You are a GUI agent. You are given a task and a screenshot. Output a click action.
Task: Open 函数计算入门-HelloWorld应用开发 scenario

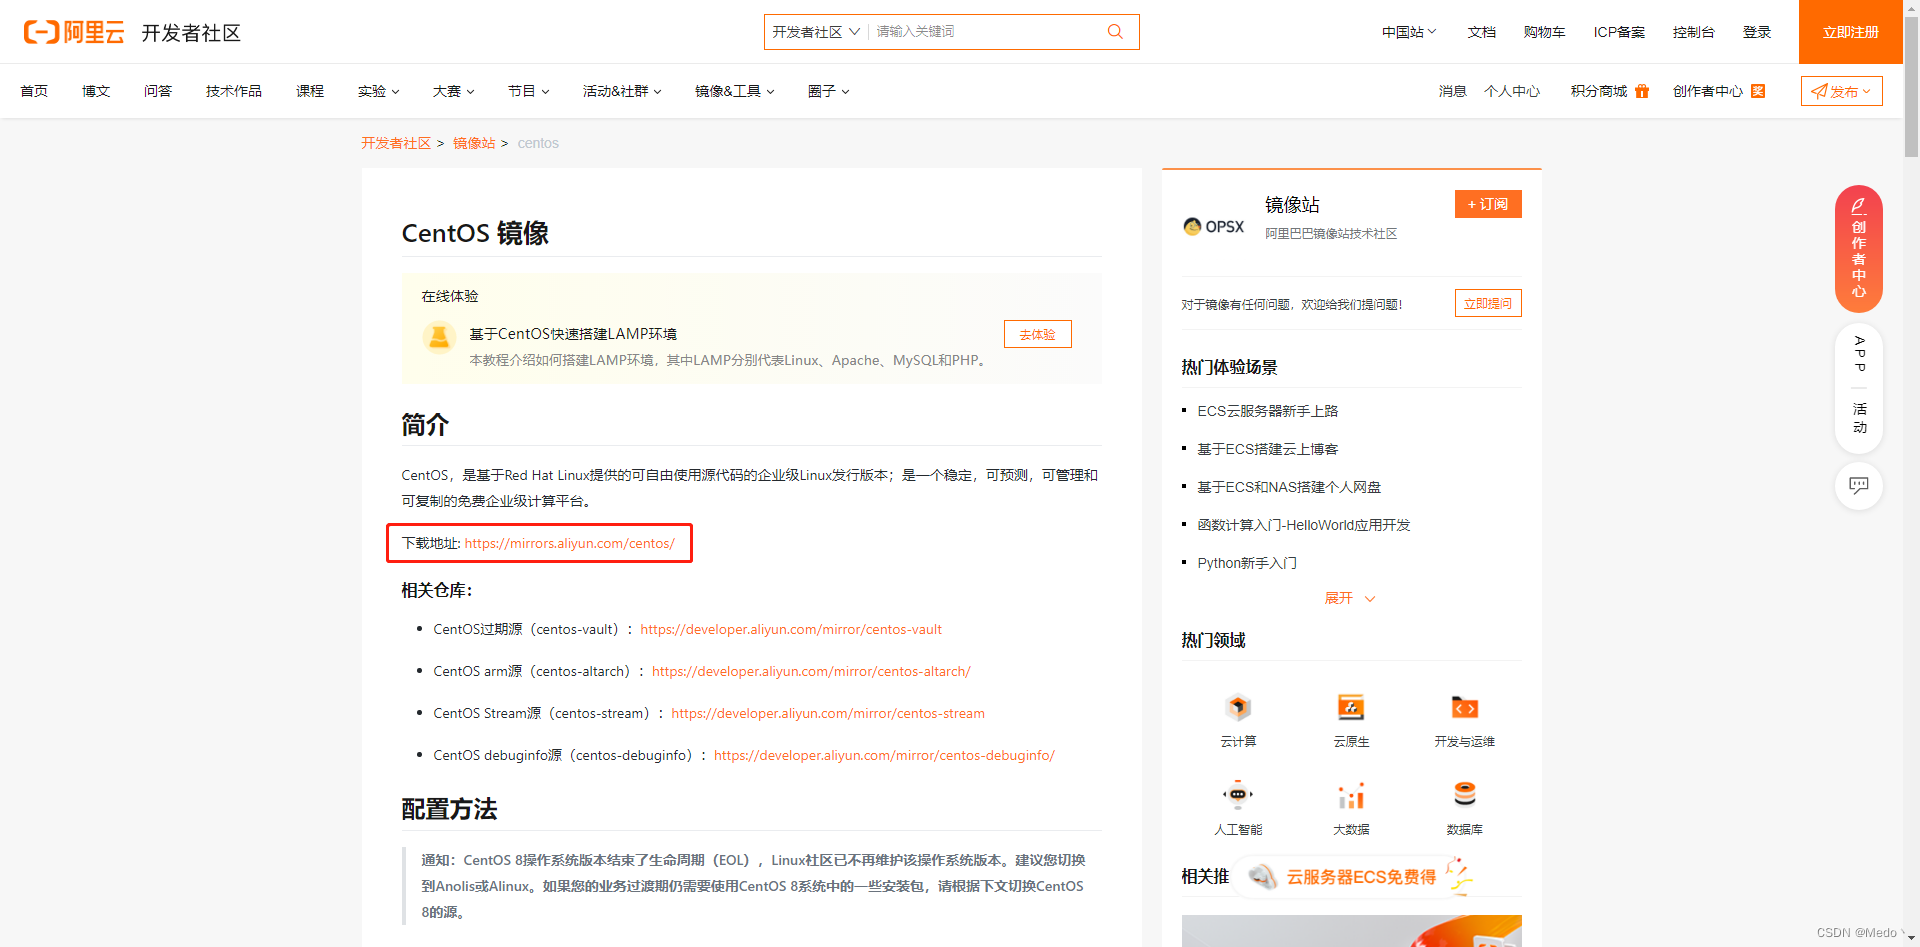pyautogui.click(x=1304, y=525)
